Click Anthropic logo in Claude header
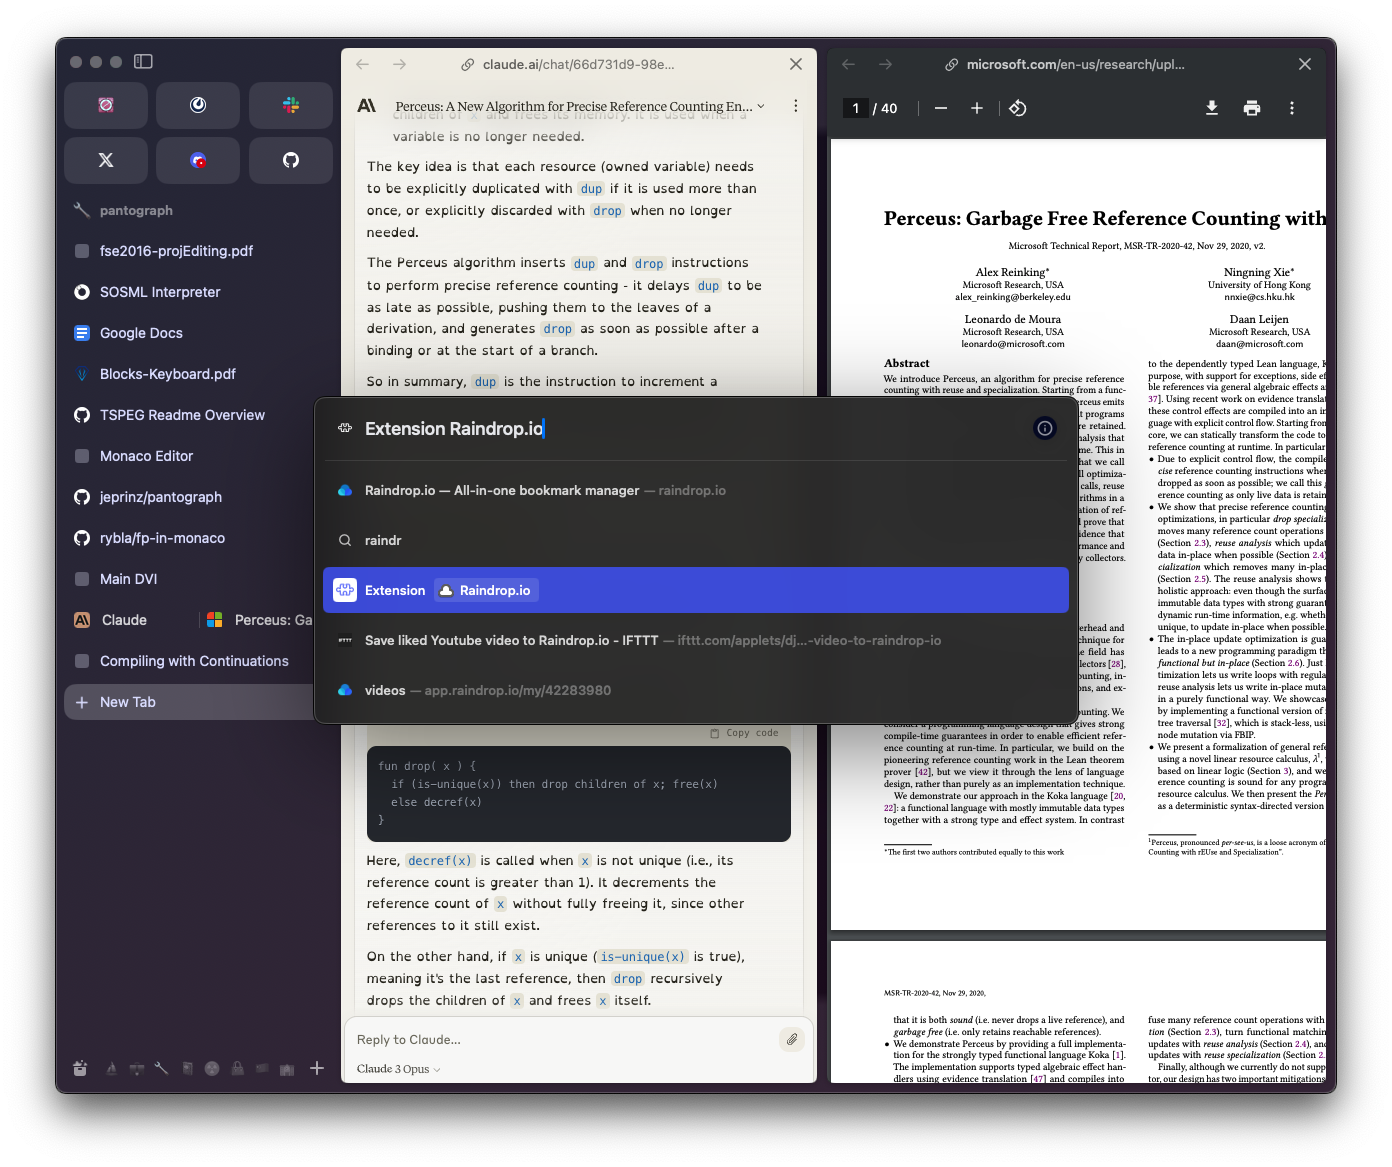Screen dimensions: 1392x1167 coord(367,106)
